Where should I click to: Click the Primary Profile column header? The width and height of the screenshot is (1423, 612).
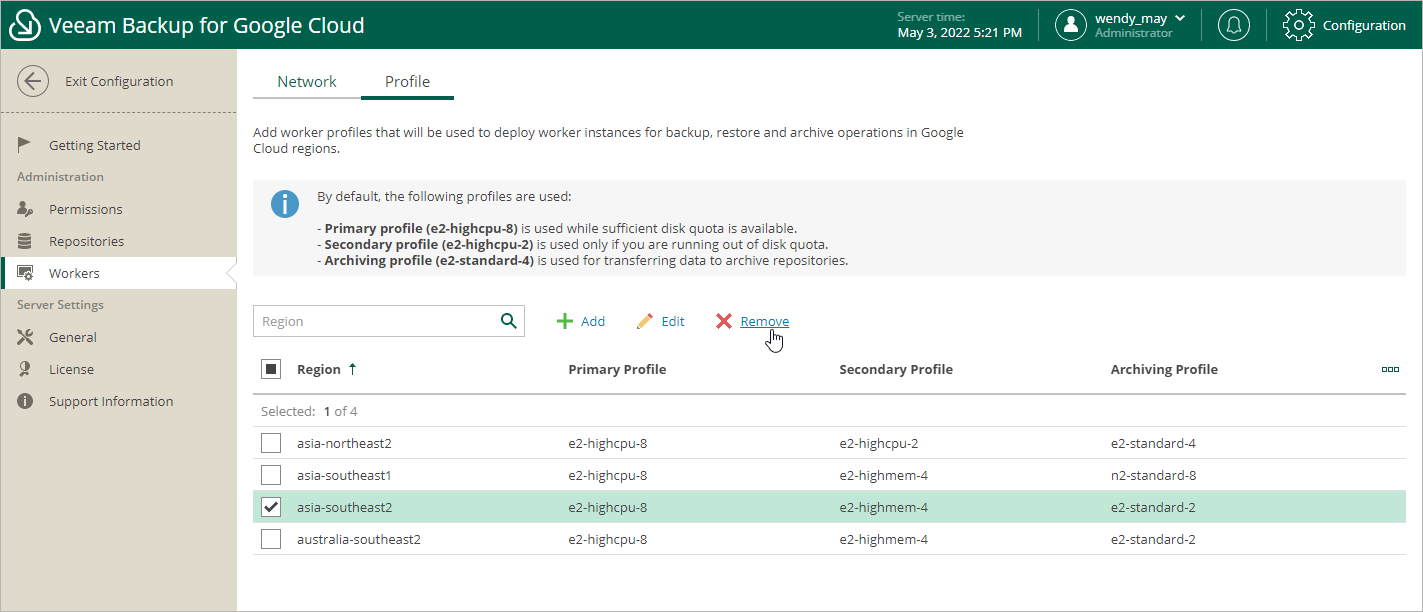[x=617, y=369]
